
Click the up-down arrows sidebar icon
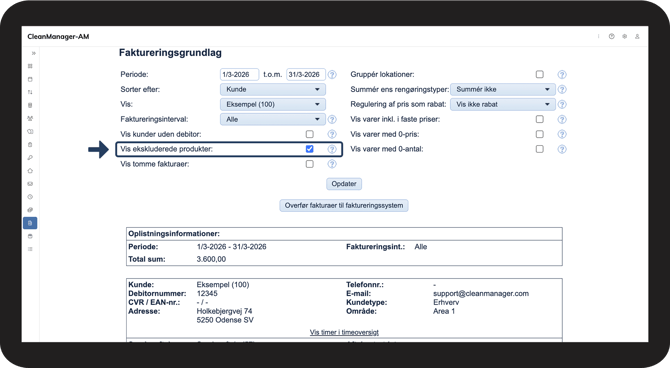coord(30,92)
